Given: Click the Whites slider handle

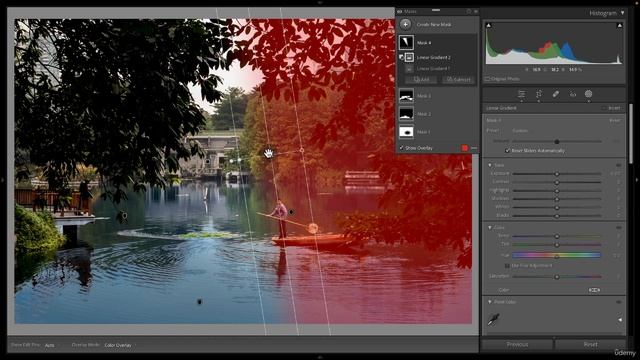Looking at the screenshot, I should (557, 207).
